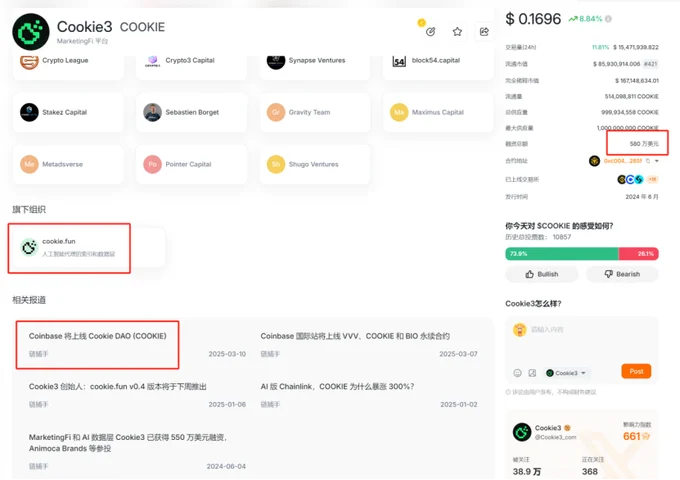Screen dimensions: 680x480
Task: Click the 368 following count
Action: click(590, 471)
